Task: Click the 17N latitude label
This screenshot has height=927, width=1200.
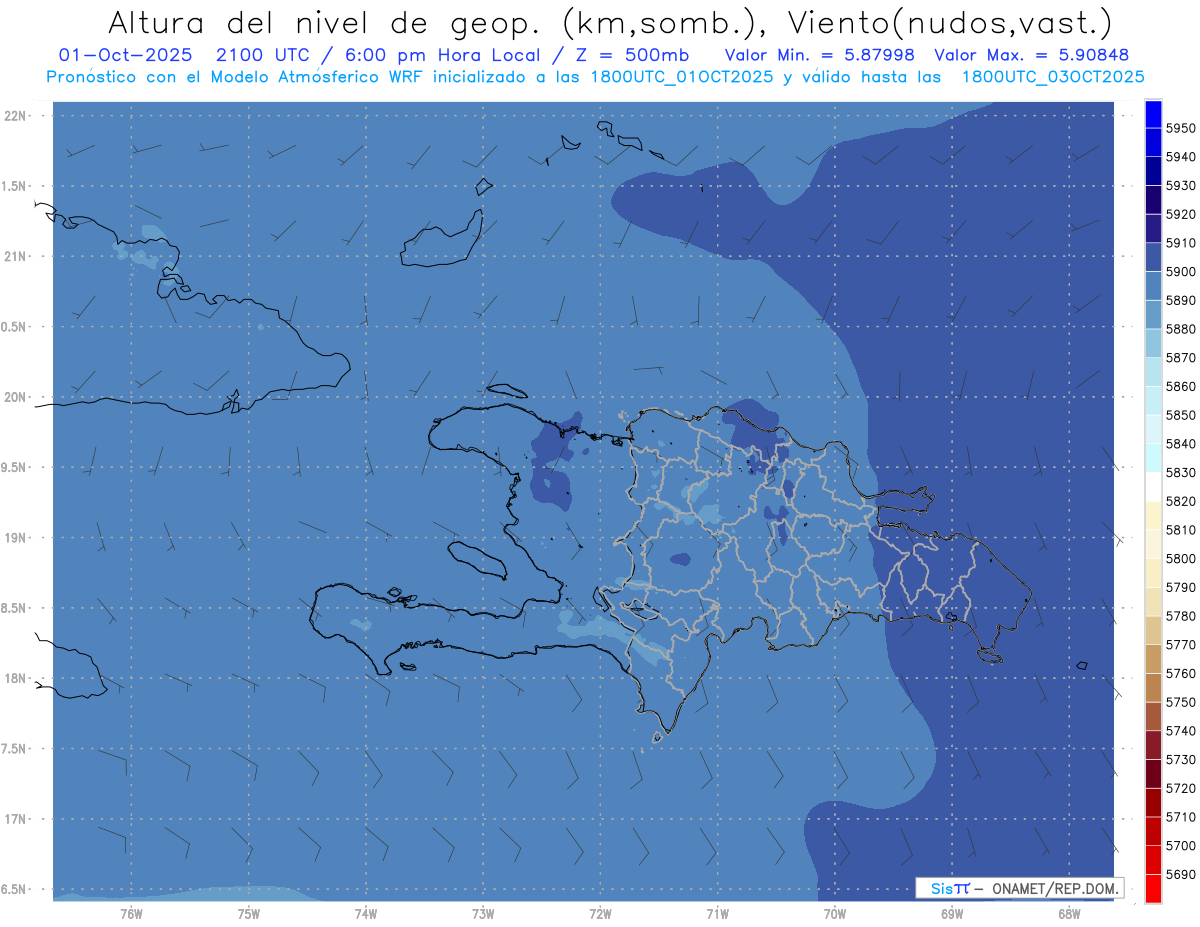Action: click(x=15, y=818)
